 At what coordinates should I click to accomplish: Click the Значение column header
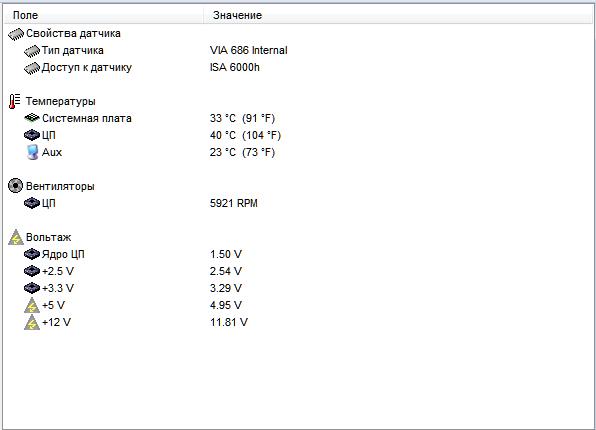[x=398, y=15]
